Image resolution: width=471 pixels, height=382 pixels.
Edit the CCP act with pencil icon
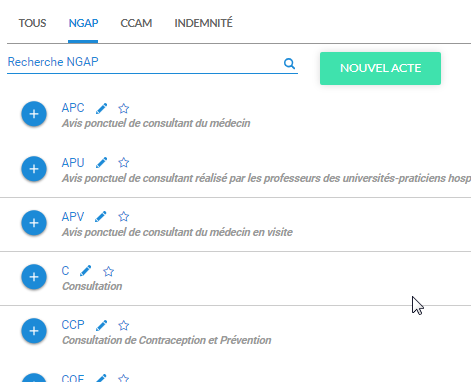(x=102, y=325)
